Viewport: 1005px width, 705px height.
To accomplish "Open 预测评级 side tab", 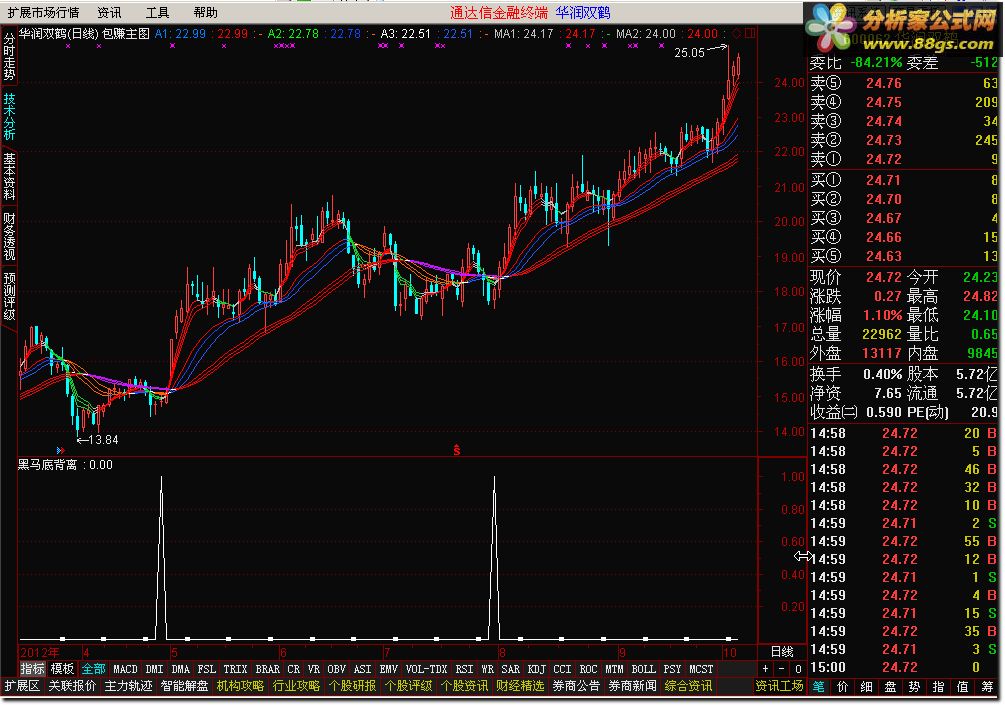I will click(9, 296).
